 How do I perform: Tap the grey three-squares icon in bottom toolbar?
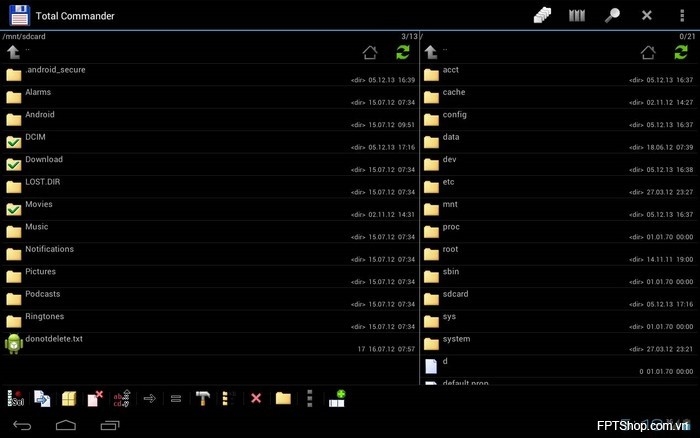pos(309,398)
